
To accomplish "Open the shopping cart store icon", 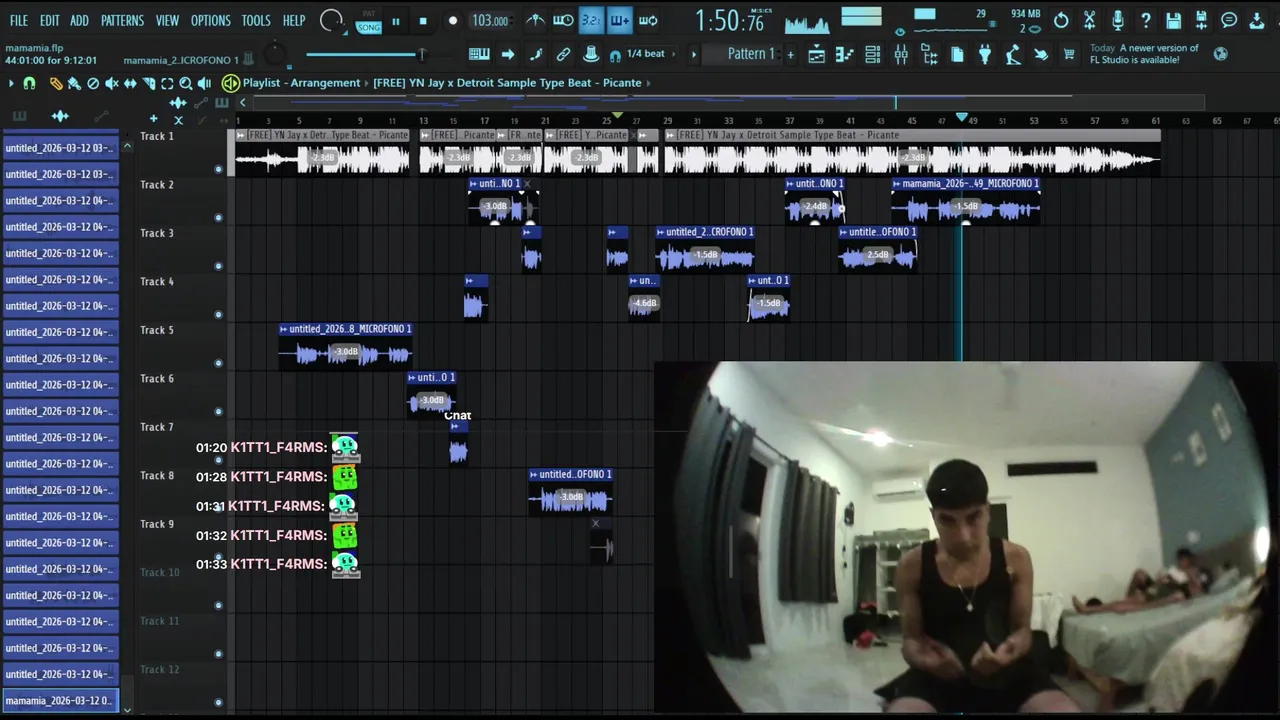I will point(1068,54).
